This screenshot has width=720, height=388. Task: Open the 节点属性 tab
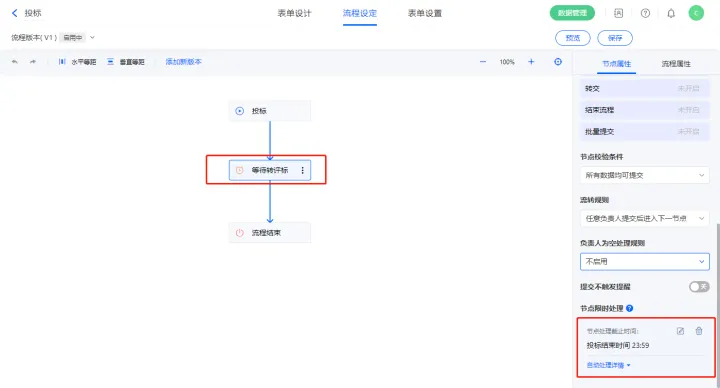click(x=616, y=64)
